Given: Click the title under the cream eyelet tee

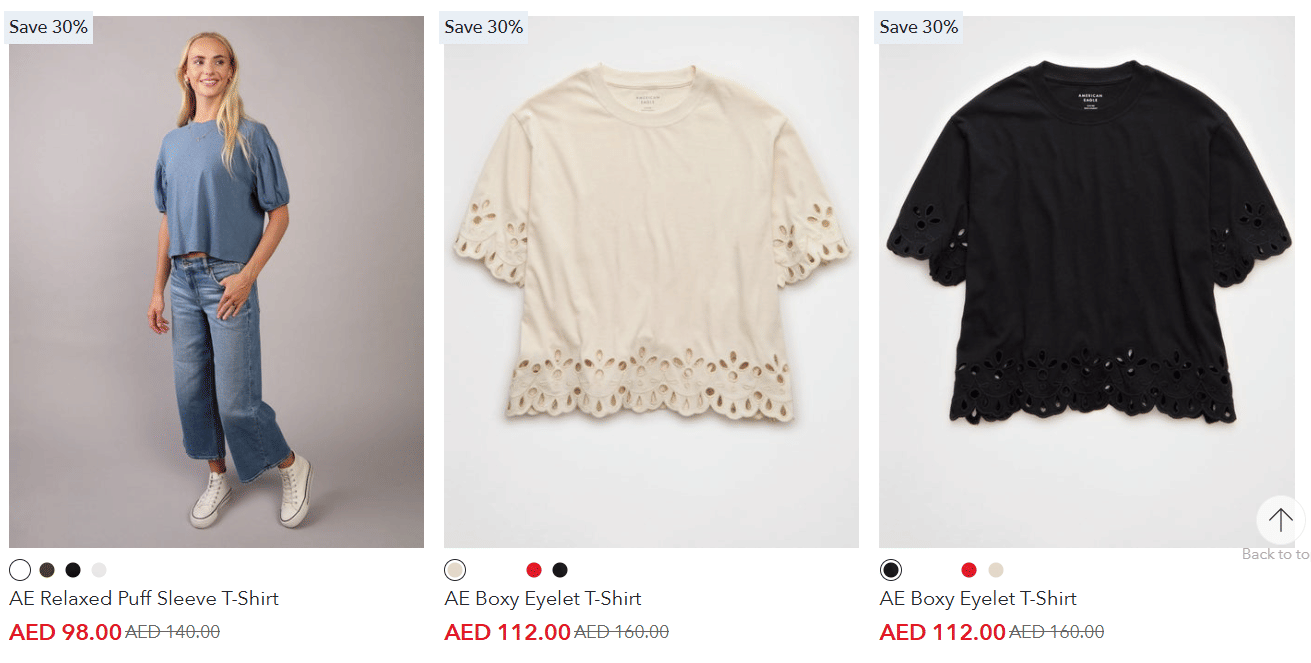Looking at the screenshot, I should pyautogui.click(x=543, y=599).
